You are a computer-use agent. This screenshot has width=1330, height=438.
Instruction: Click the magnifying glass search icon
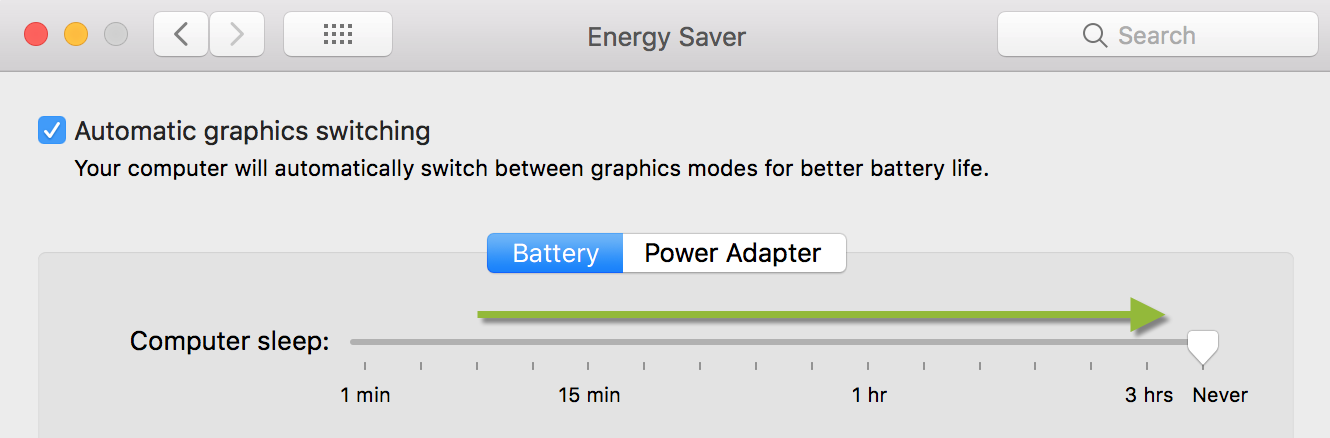(1094, 36)
